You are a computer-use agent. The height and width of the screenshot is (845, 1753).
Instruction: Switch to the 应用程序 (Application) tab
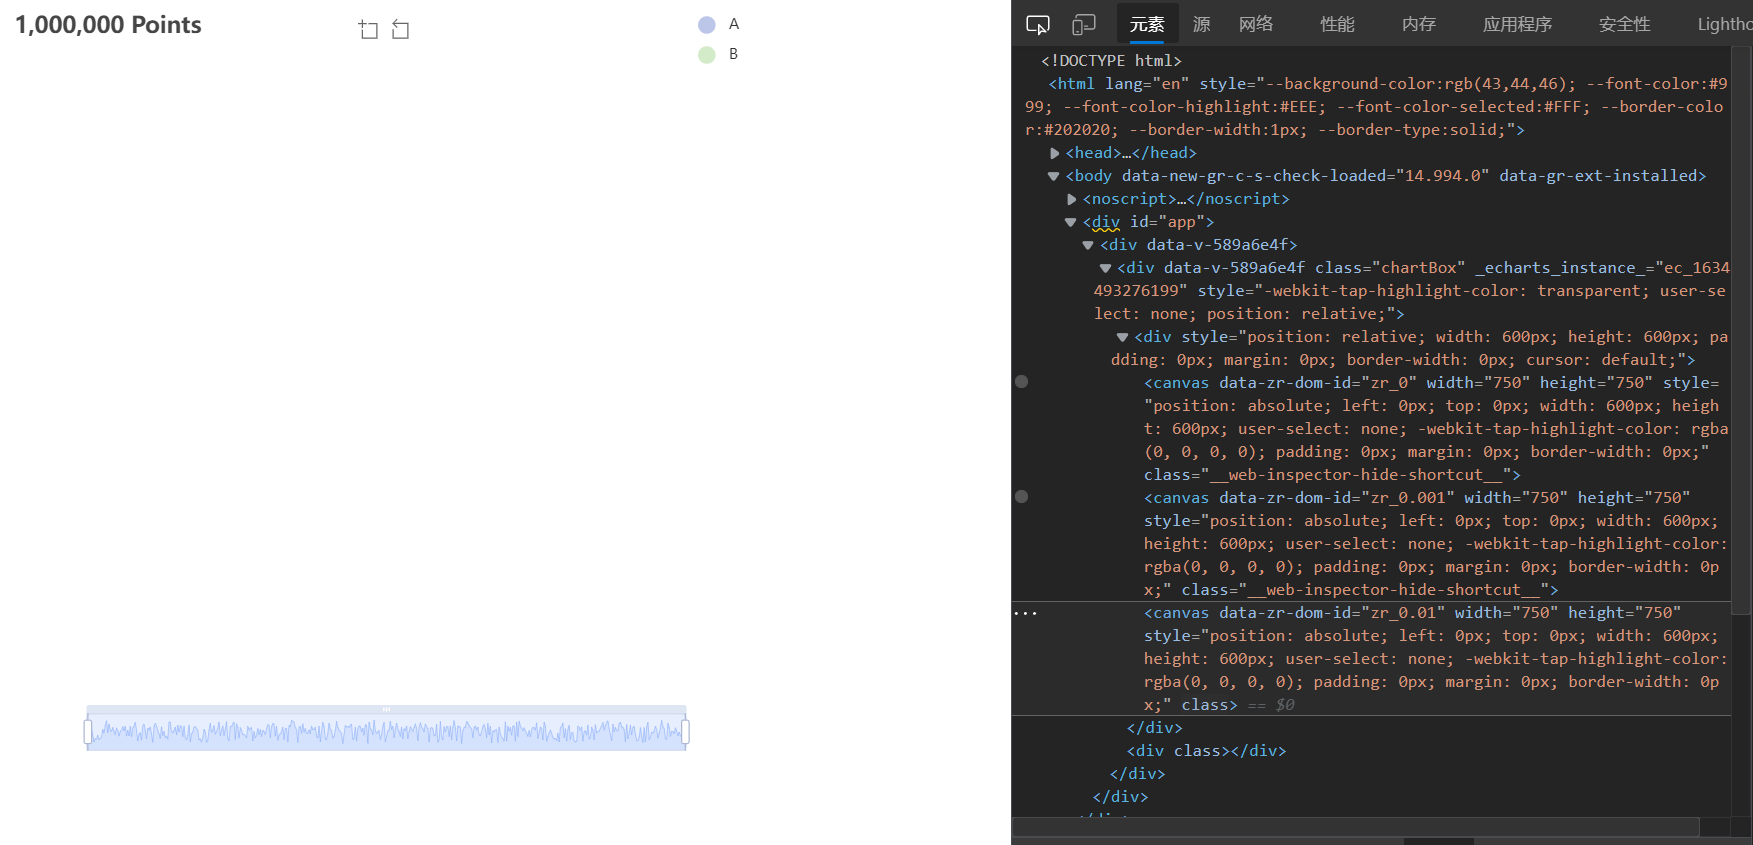coord(1517,24)
